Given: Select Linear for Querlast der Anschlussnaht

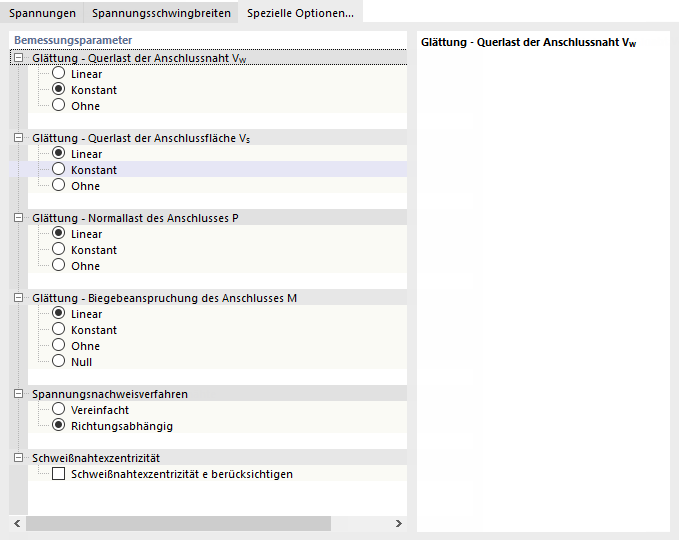Looking at the screenshot, I should (59, 74).
